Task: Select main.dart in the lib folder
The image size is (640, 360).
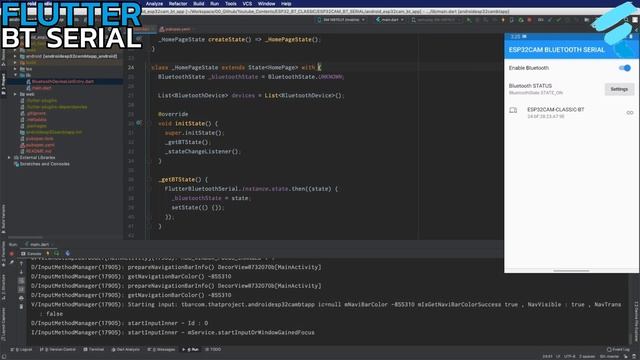Action: (41, 88)
